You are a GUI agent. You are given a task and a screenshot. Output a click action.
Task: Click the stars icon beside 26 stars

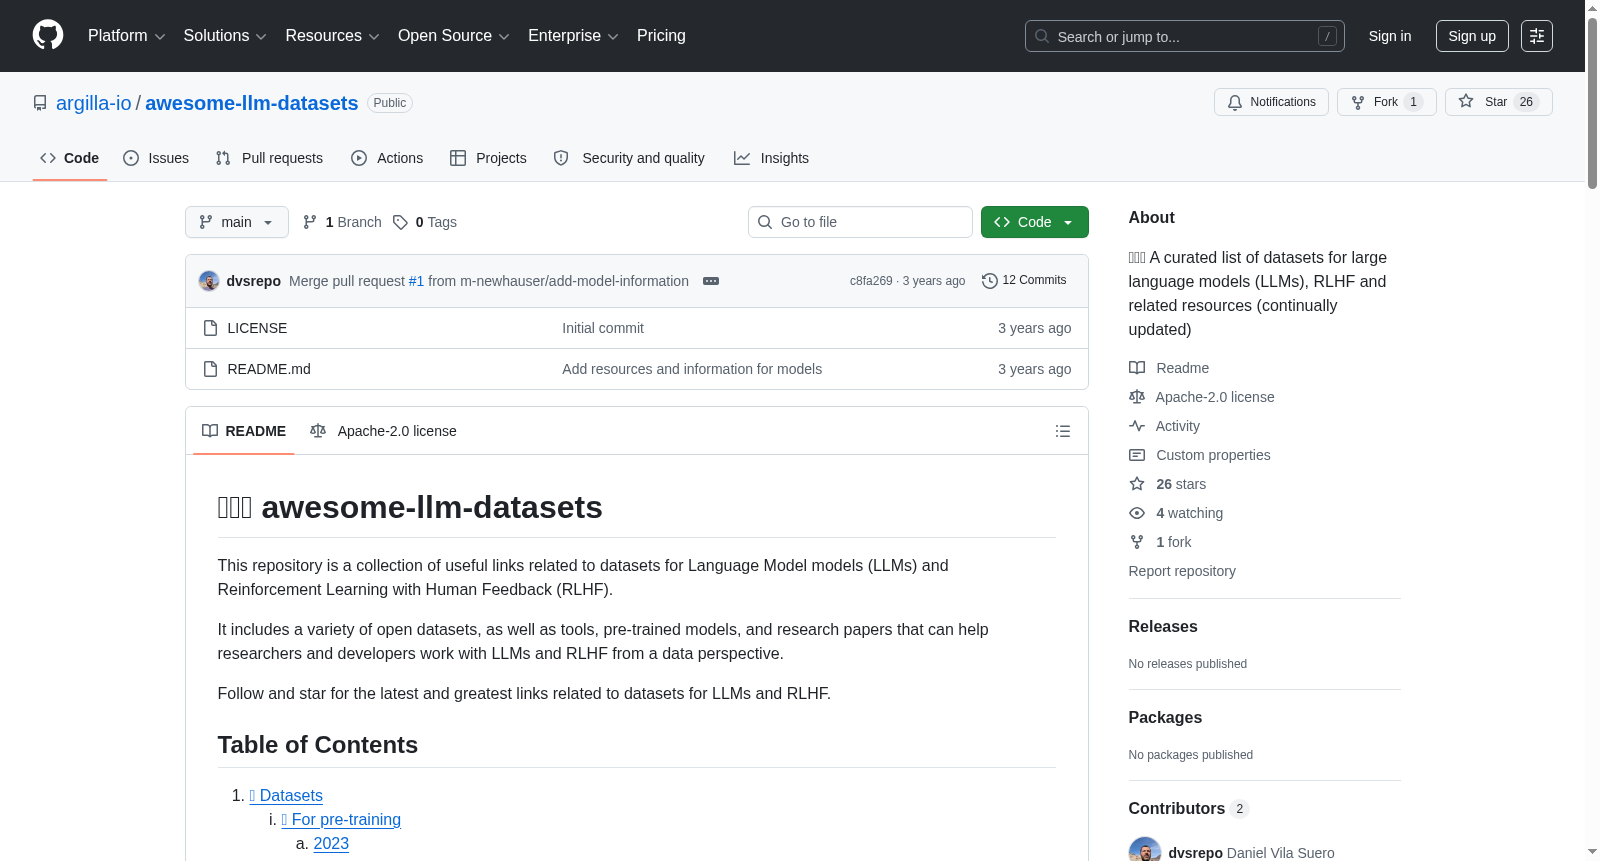coord(1137,484)
